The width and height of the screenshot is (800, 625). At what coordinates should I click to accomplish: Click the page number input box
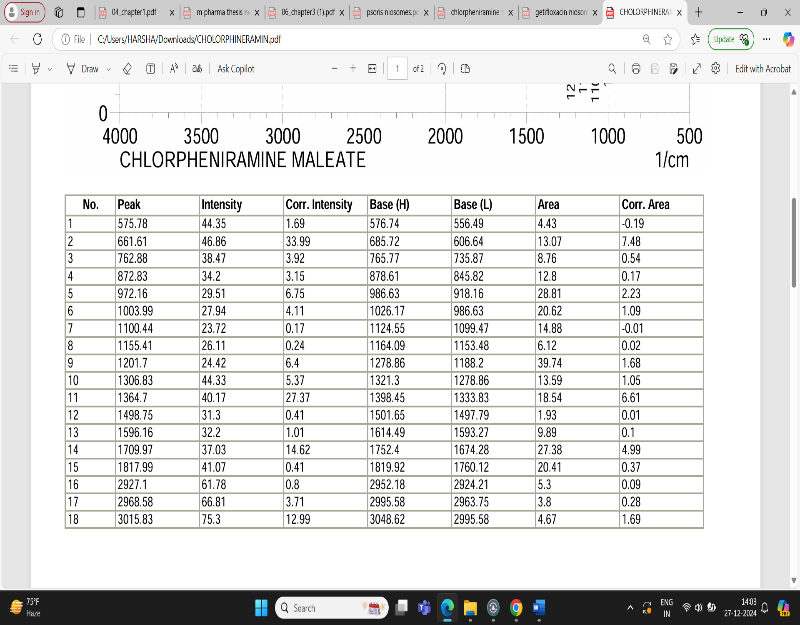tap(397, 68)
